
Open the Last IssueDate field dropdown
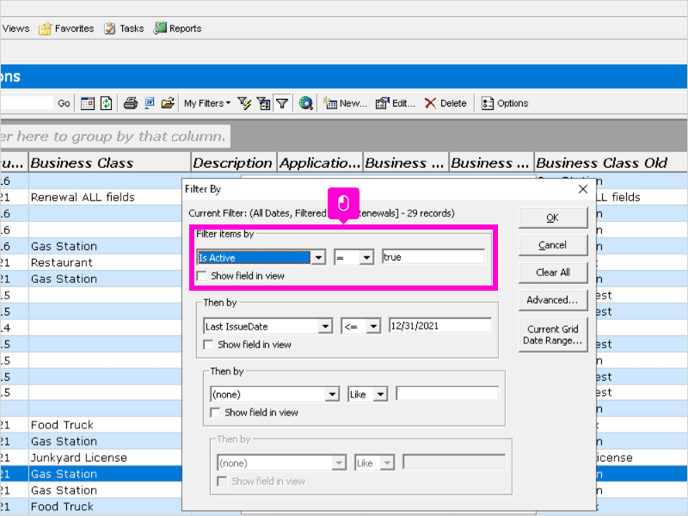[325, 326]
